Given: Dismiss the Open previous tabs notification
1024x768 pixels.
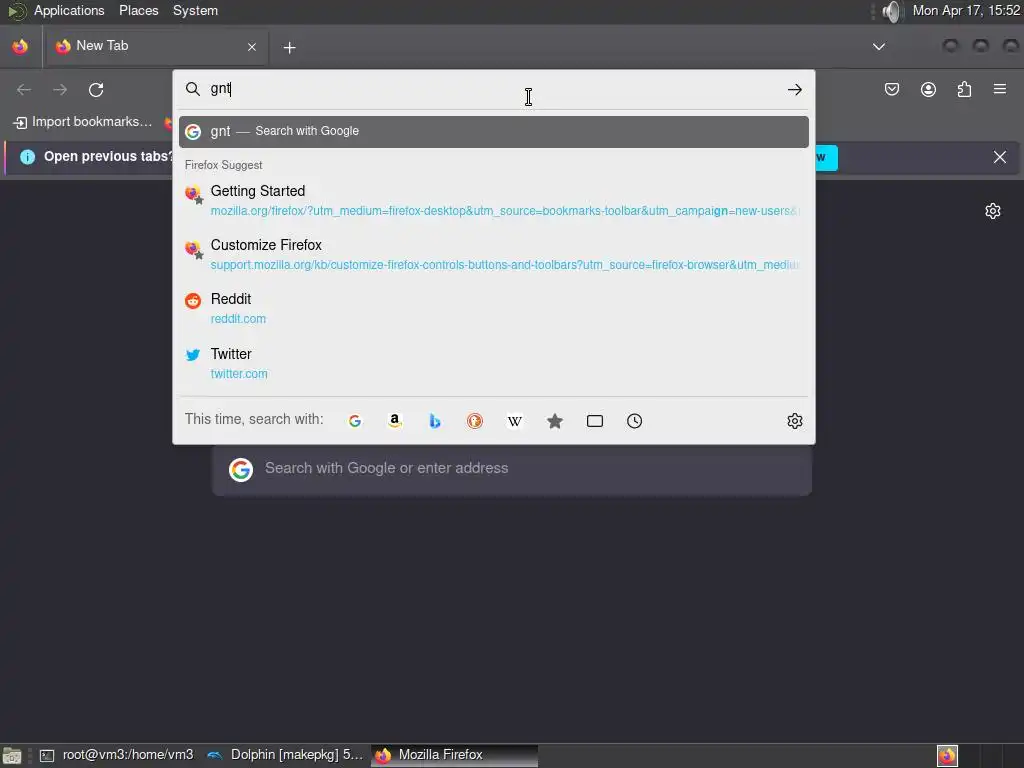Looking at the screenshot, I should pyautogui.click(x=1000, y=157).
